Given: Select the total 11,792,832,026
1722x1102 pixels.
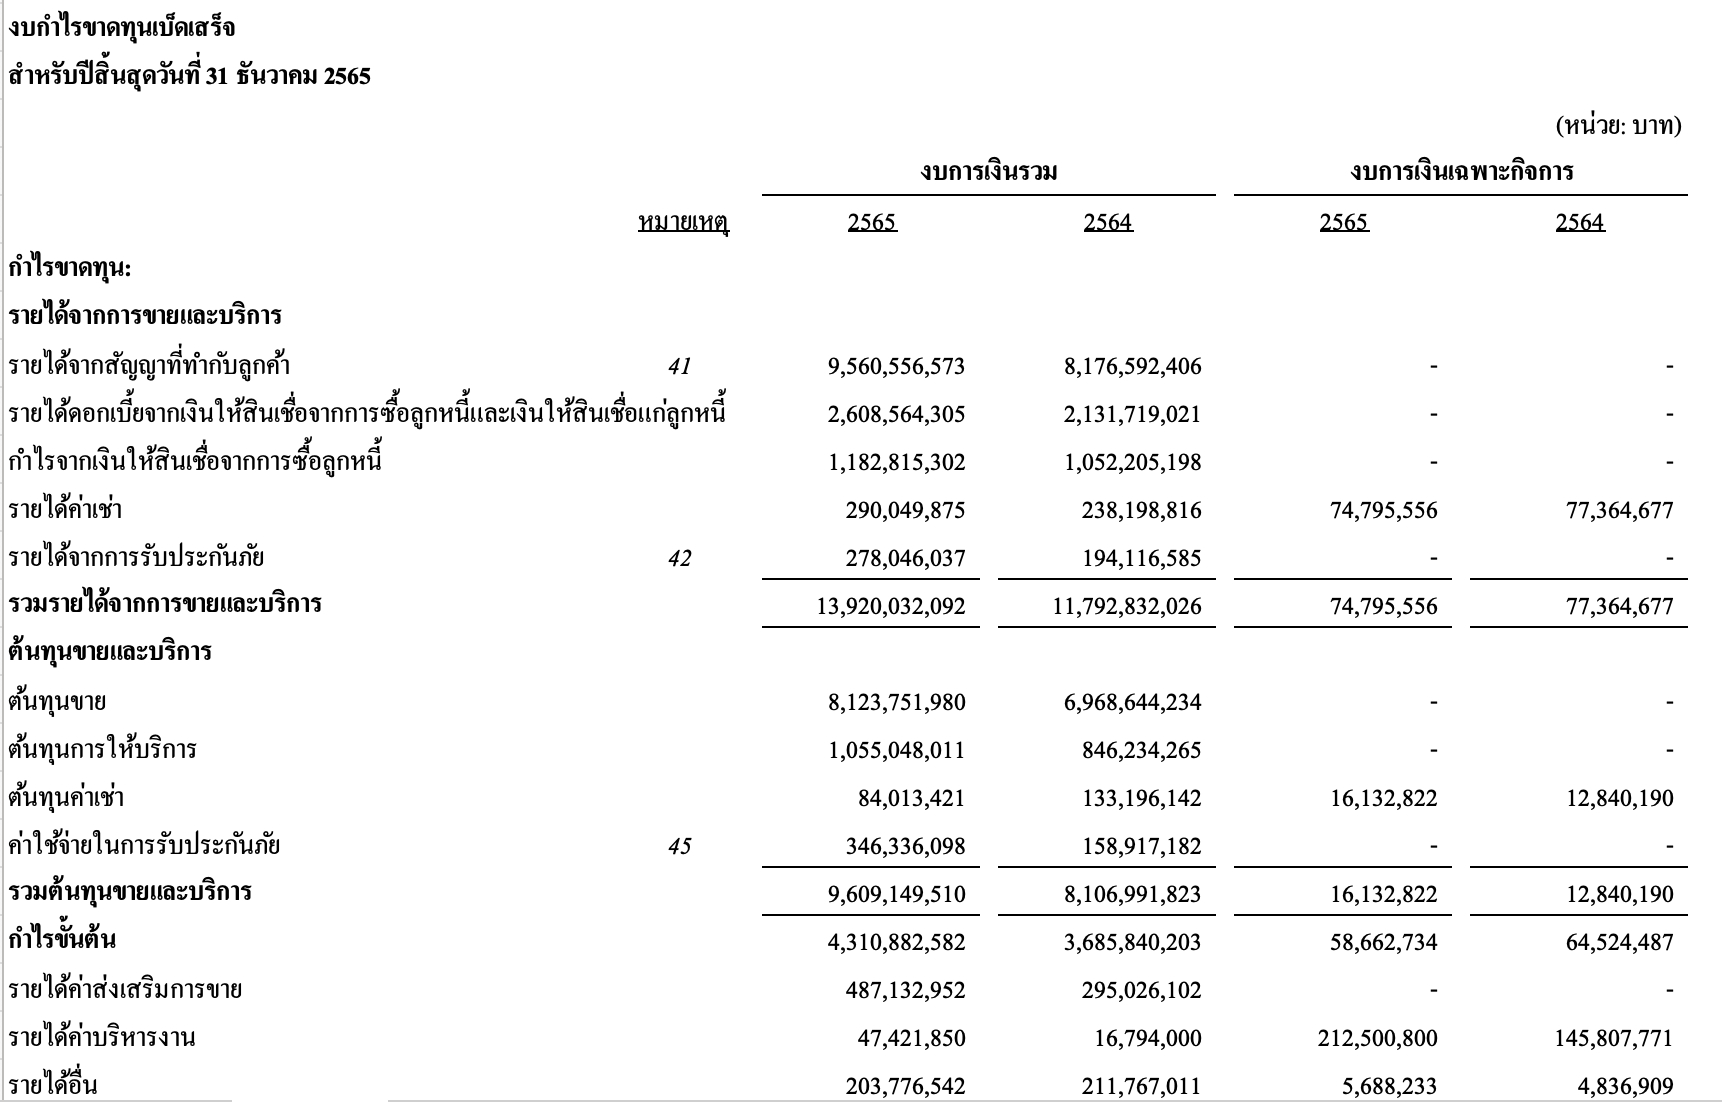Looking at the screenshot, I should tap(1128, 607).
